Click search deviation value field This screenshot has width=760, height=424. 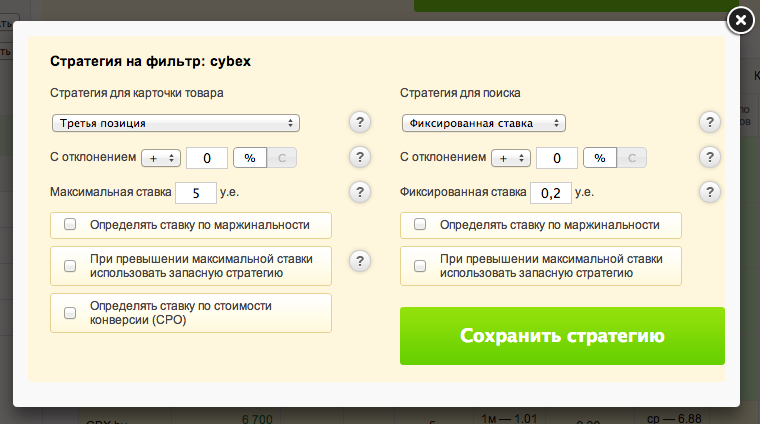(x=557, y=158)
